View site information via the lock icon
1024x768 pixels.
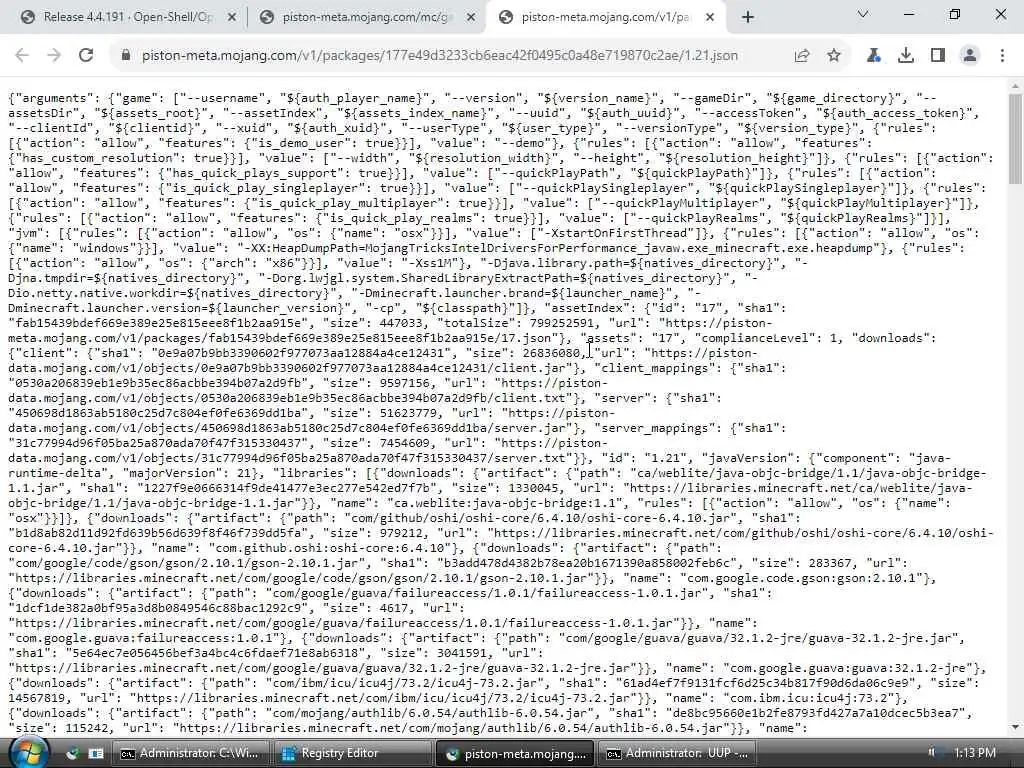[x=126, y=56]
